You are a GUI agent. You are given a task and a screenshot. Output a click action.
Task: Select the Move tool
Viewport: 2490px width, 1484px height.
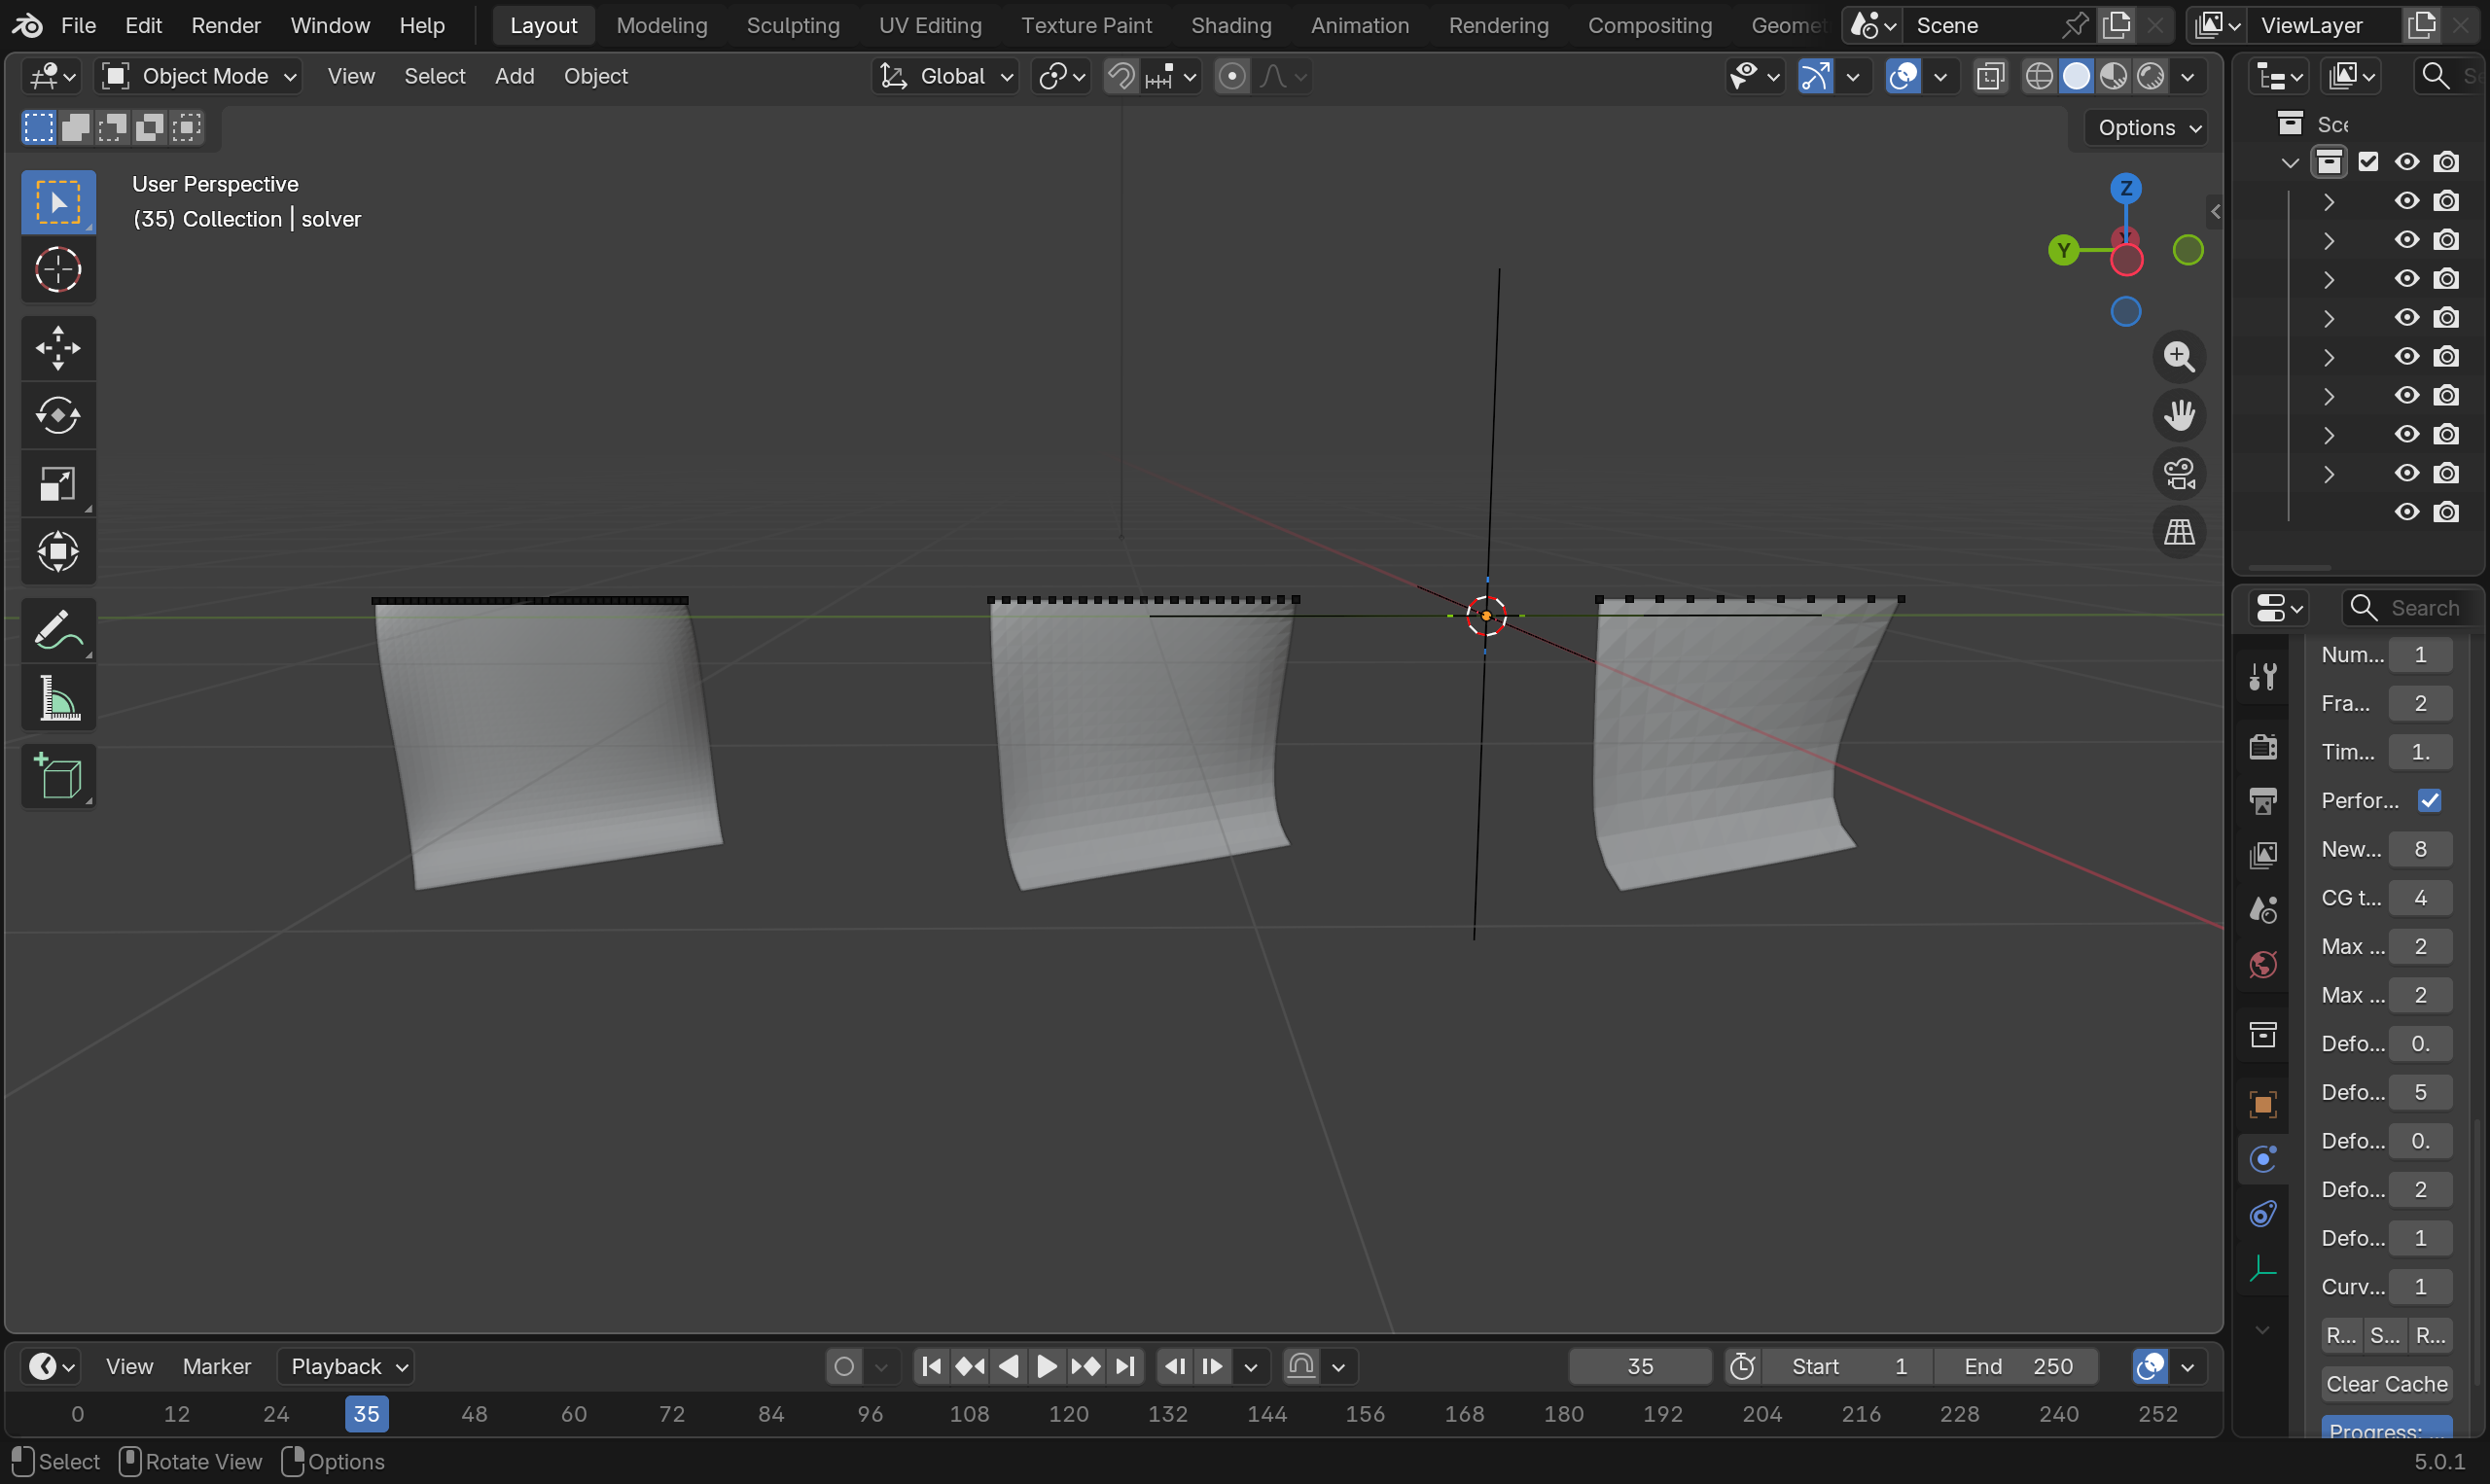coord(58,348)
